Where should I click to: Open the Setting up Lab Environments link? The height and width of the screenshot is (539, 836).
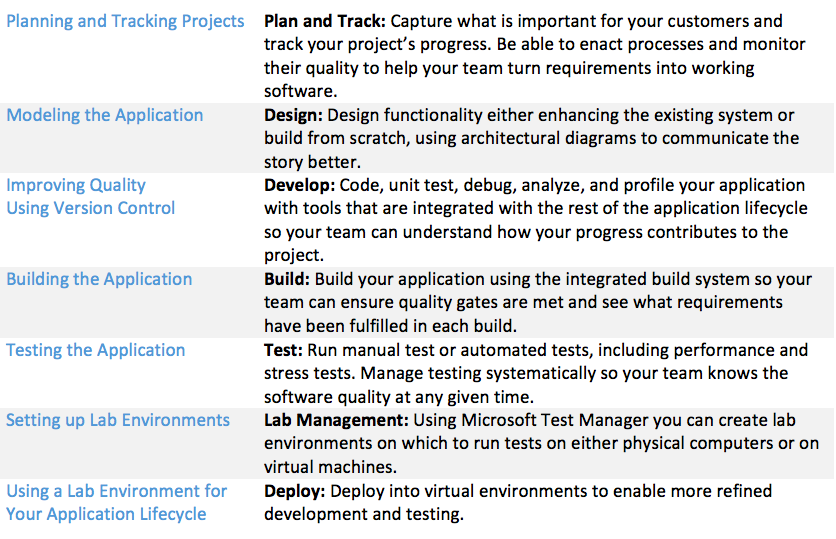click(x=118, y=420)
